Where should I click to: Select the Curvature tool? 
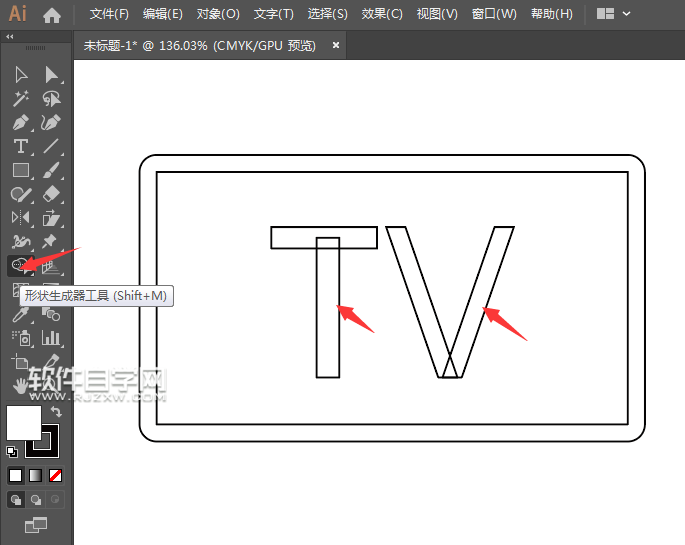pos(51,123)
